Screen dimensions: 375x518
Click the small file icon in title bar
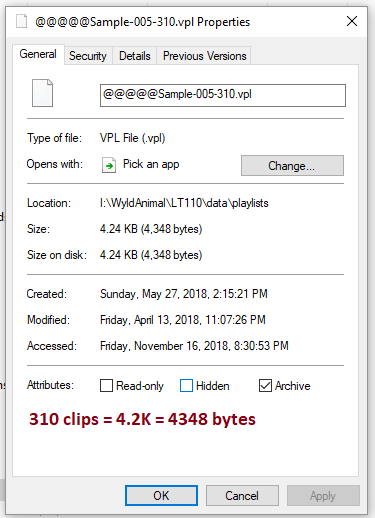22,22
